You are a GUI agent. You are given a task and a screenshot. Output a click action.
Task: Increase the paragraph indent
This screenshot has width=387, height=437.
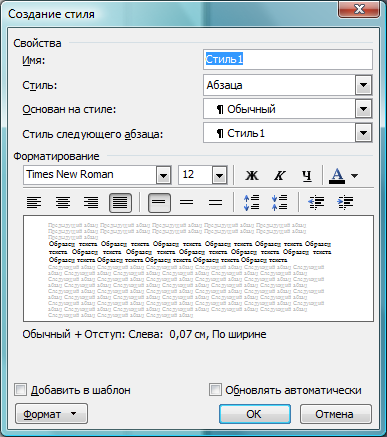(x=345, y=202)
